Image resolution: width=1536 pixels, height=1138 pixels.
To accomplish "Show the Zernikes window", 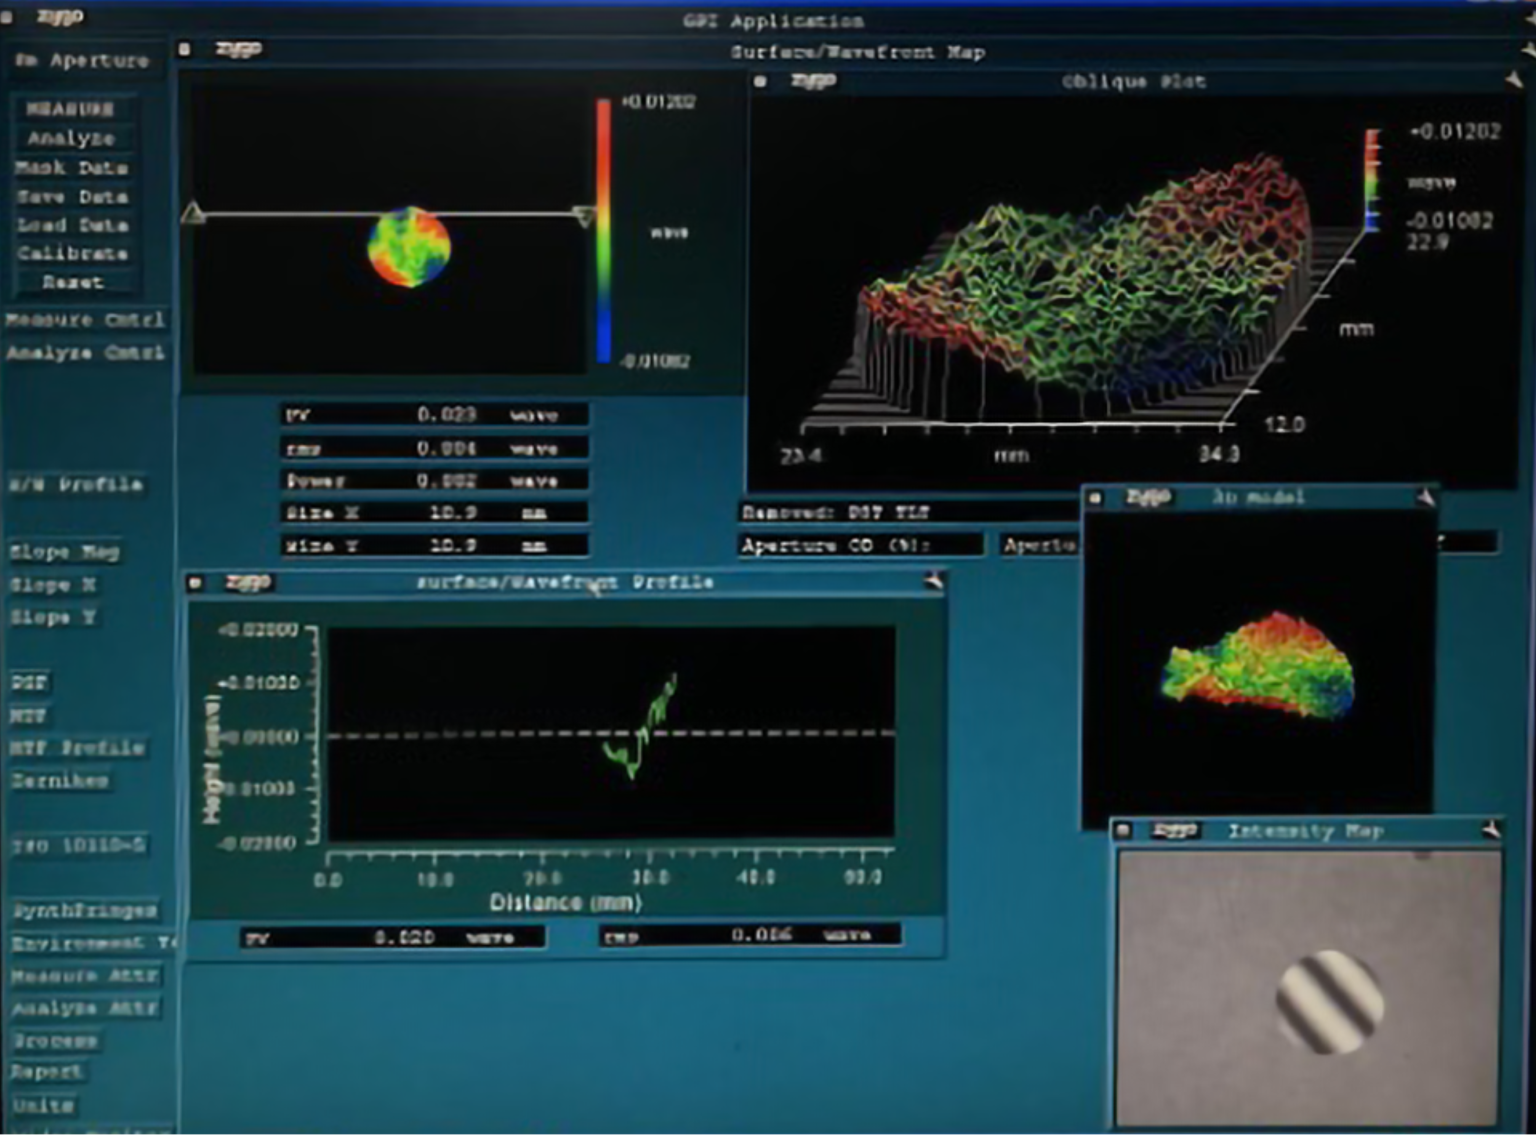I will click(59, 780).
